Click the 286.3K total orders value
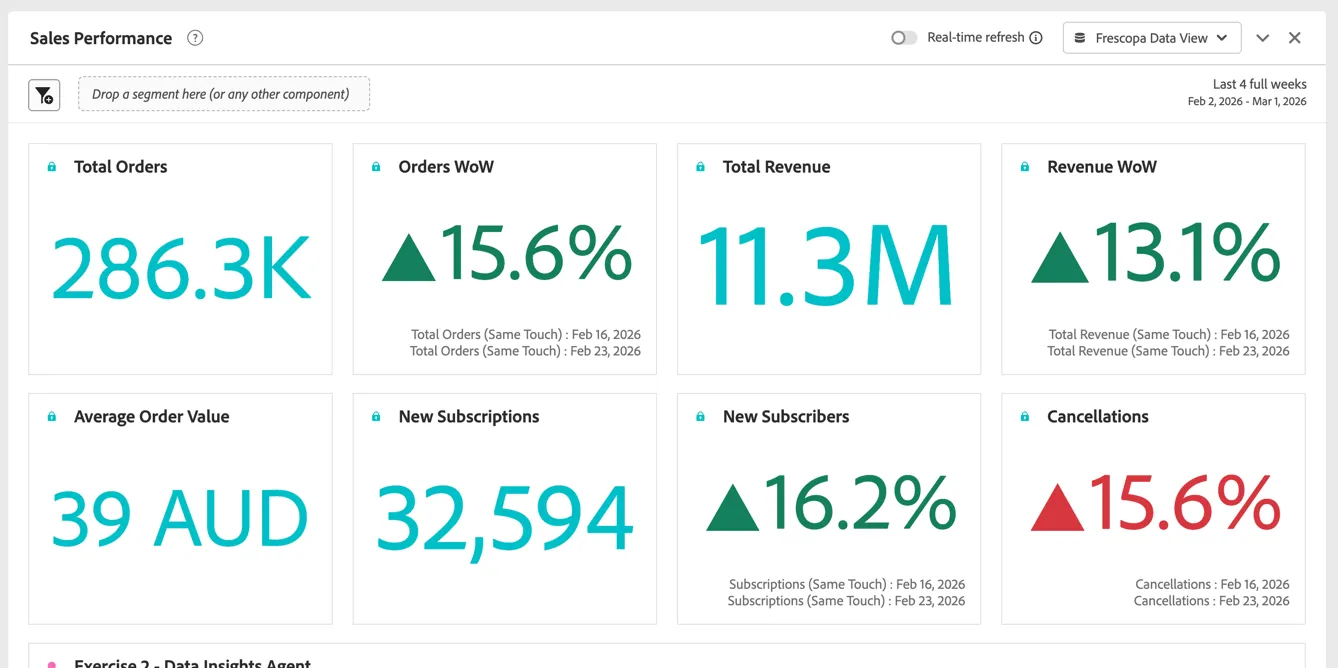Viewport: 1338px width, 668px height. click(x=181, y=268)
